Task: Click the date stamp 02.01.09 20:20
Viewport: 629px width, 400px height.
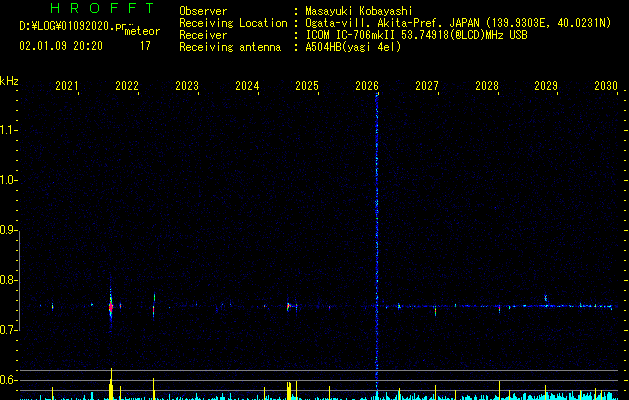Action: click(x=61, y=46)
